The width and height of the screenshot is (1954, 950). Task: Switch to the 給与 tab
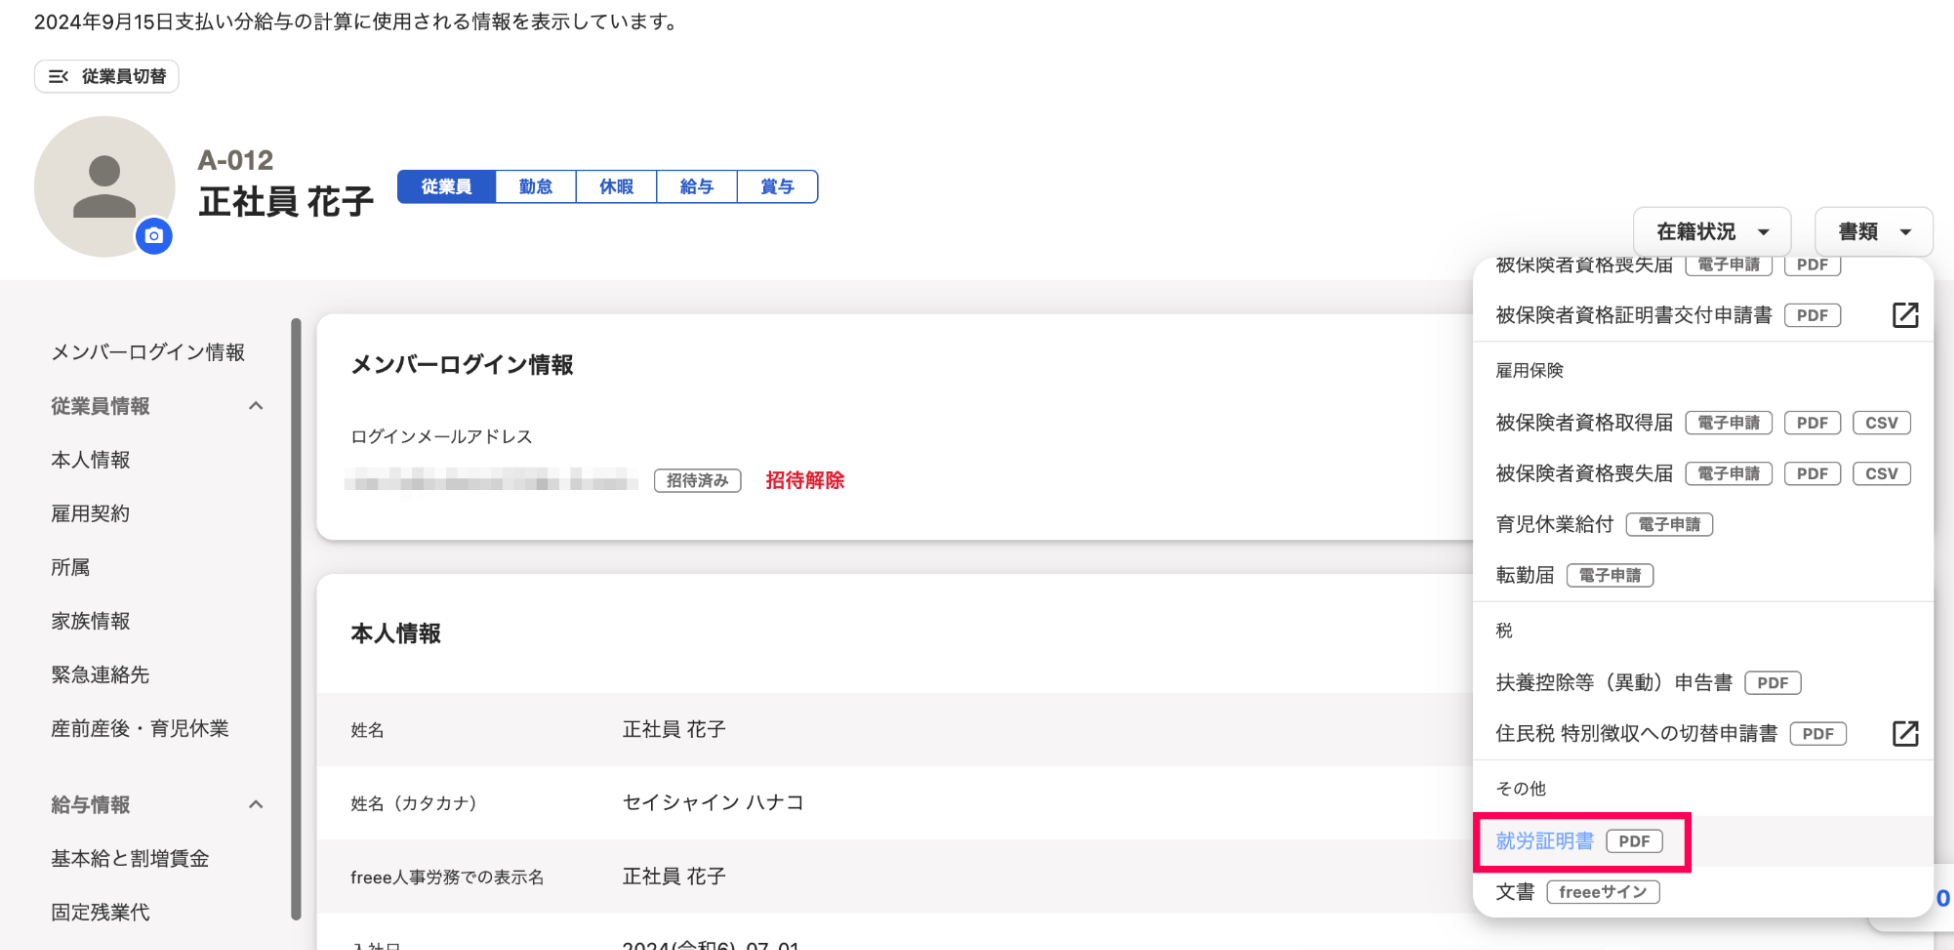tap(697, 187)
